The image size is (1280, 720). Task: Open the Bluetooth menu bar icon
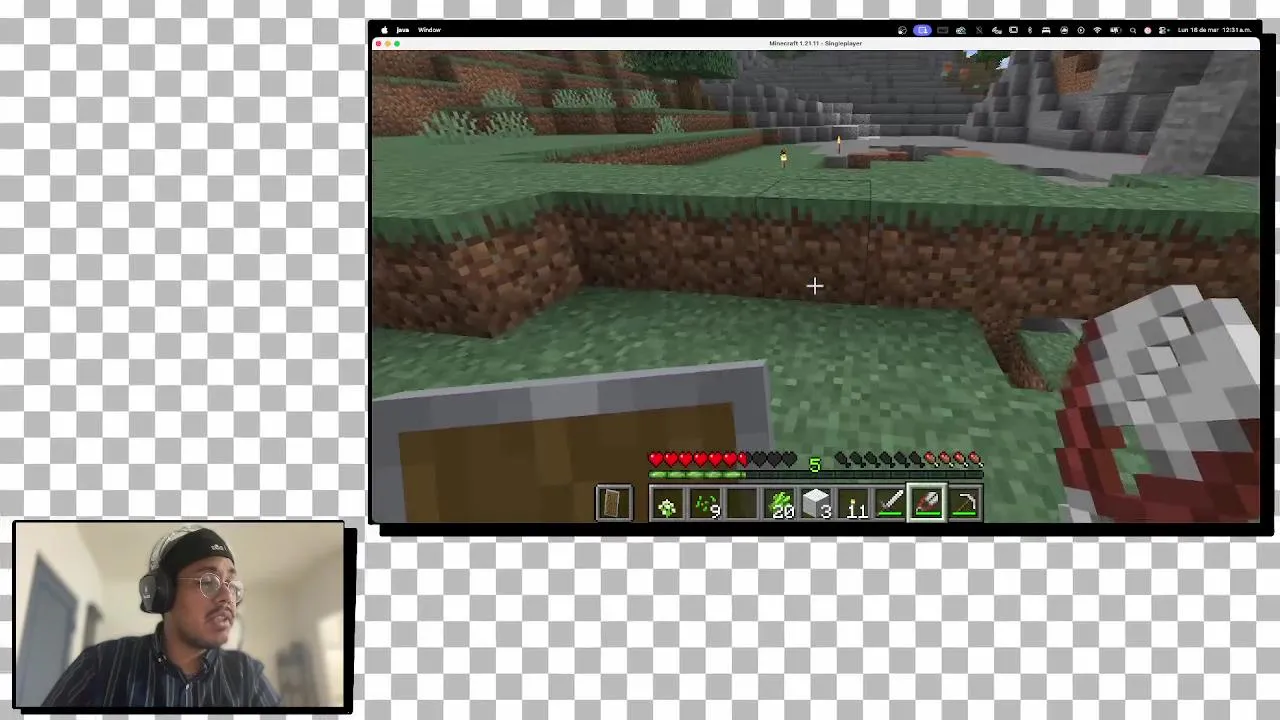[x=1030, y=30]
